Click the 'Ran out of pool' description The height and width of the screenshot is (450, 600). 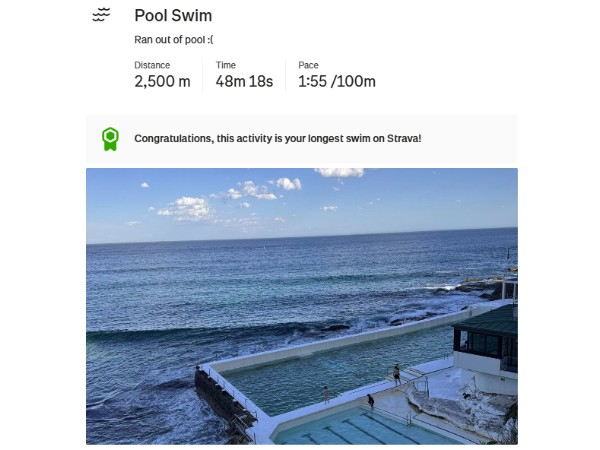[x=174, y=41]
